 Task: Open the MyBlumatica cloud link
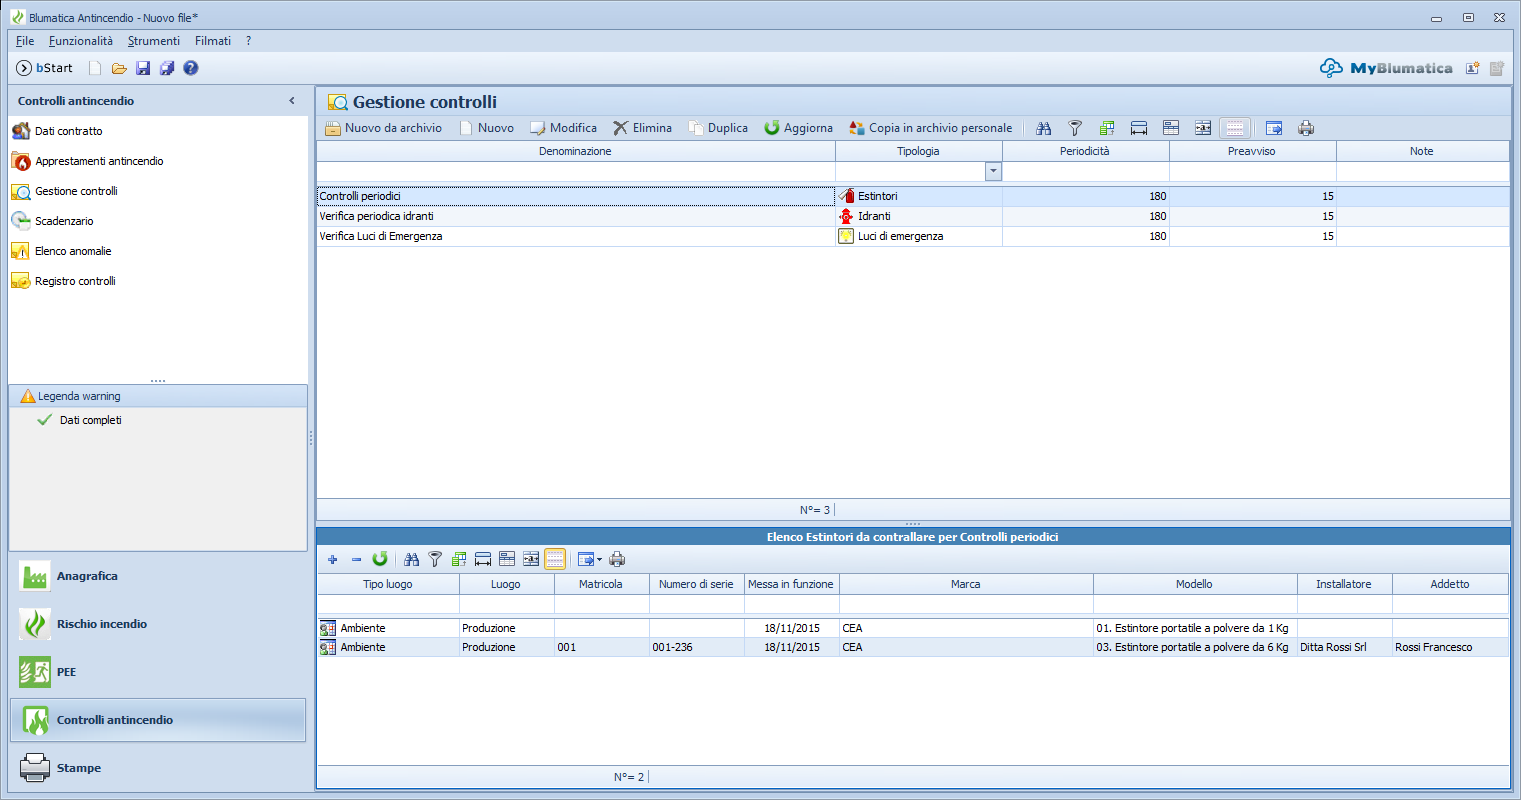[1386, 68]
